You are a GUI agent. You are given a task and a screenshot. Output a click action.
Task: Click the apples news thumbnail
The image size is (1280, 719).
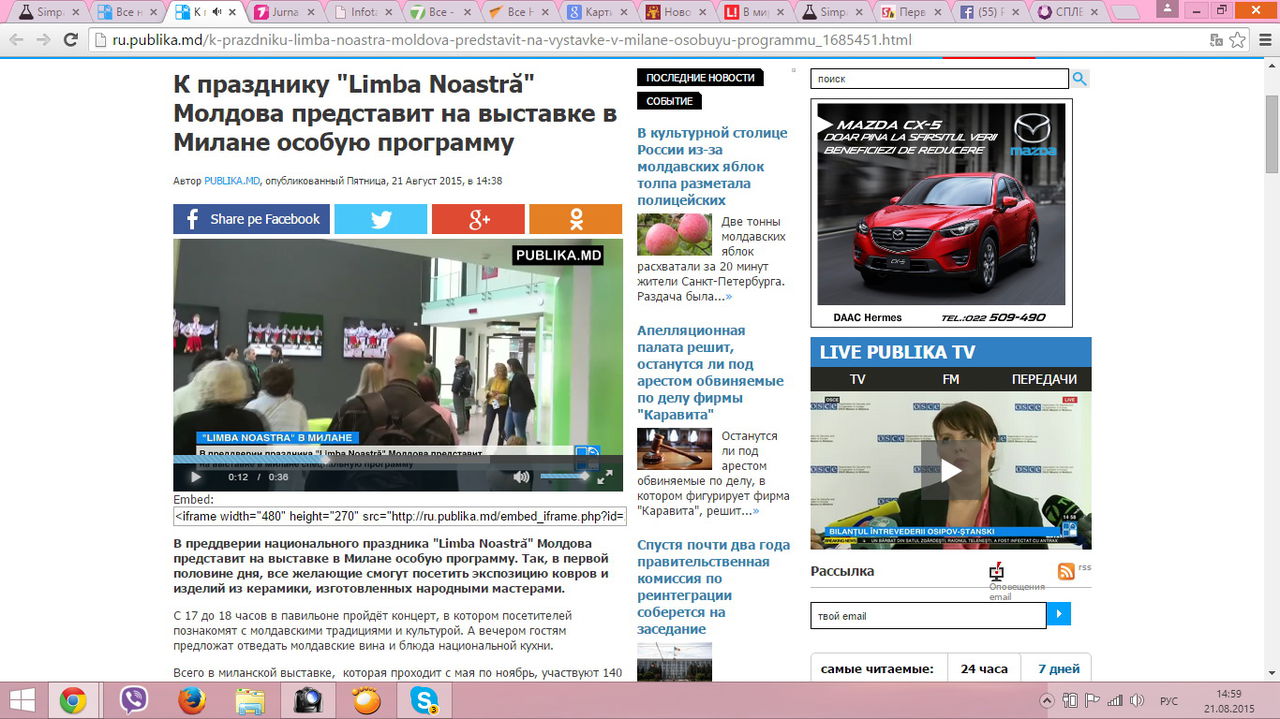[x=674, y=234]
